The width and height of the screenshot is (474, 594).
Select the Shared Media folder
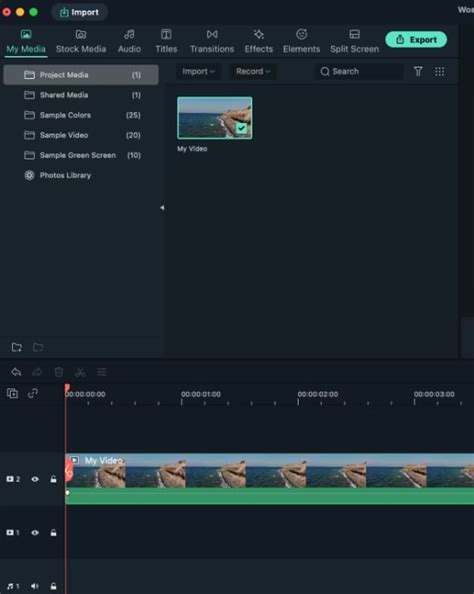[81, 95]
